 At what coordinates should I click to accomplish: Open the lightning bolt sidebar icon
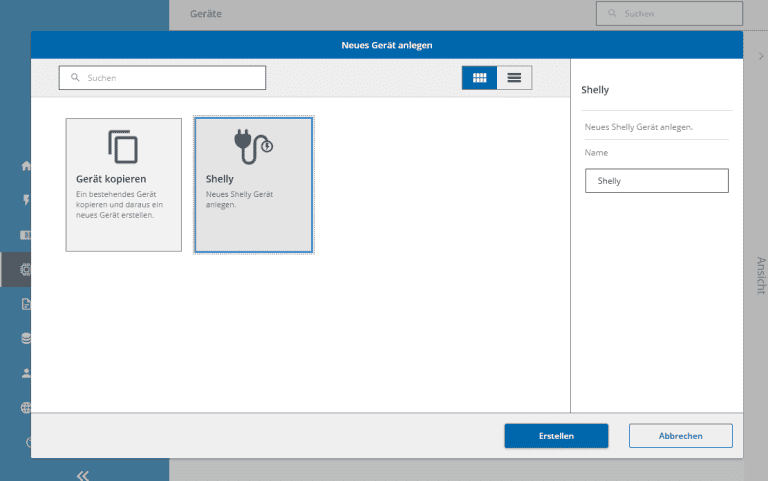point(26,200)
